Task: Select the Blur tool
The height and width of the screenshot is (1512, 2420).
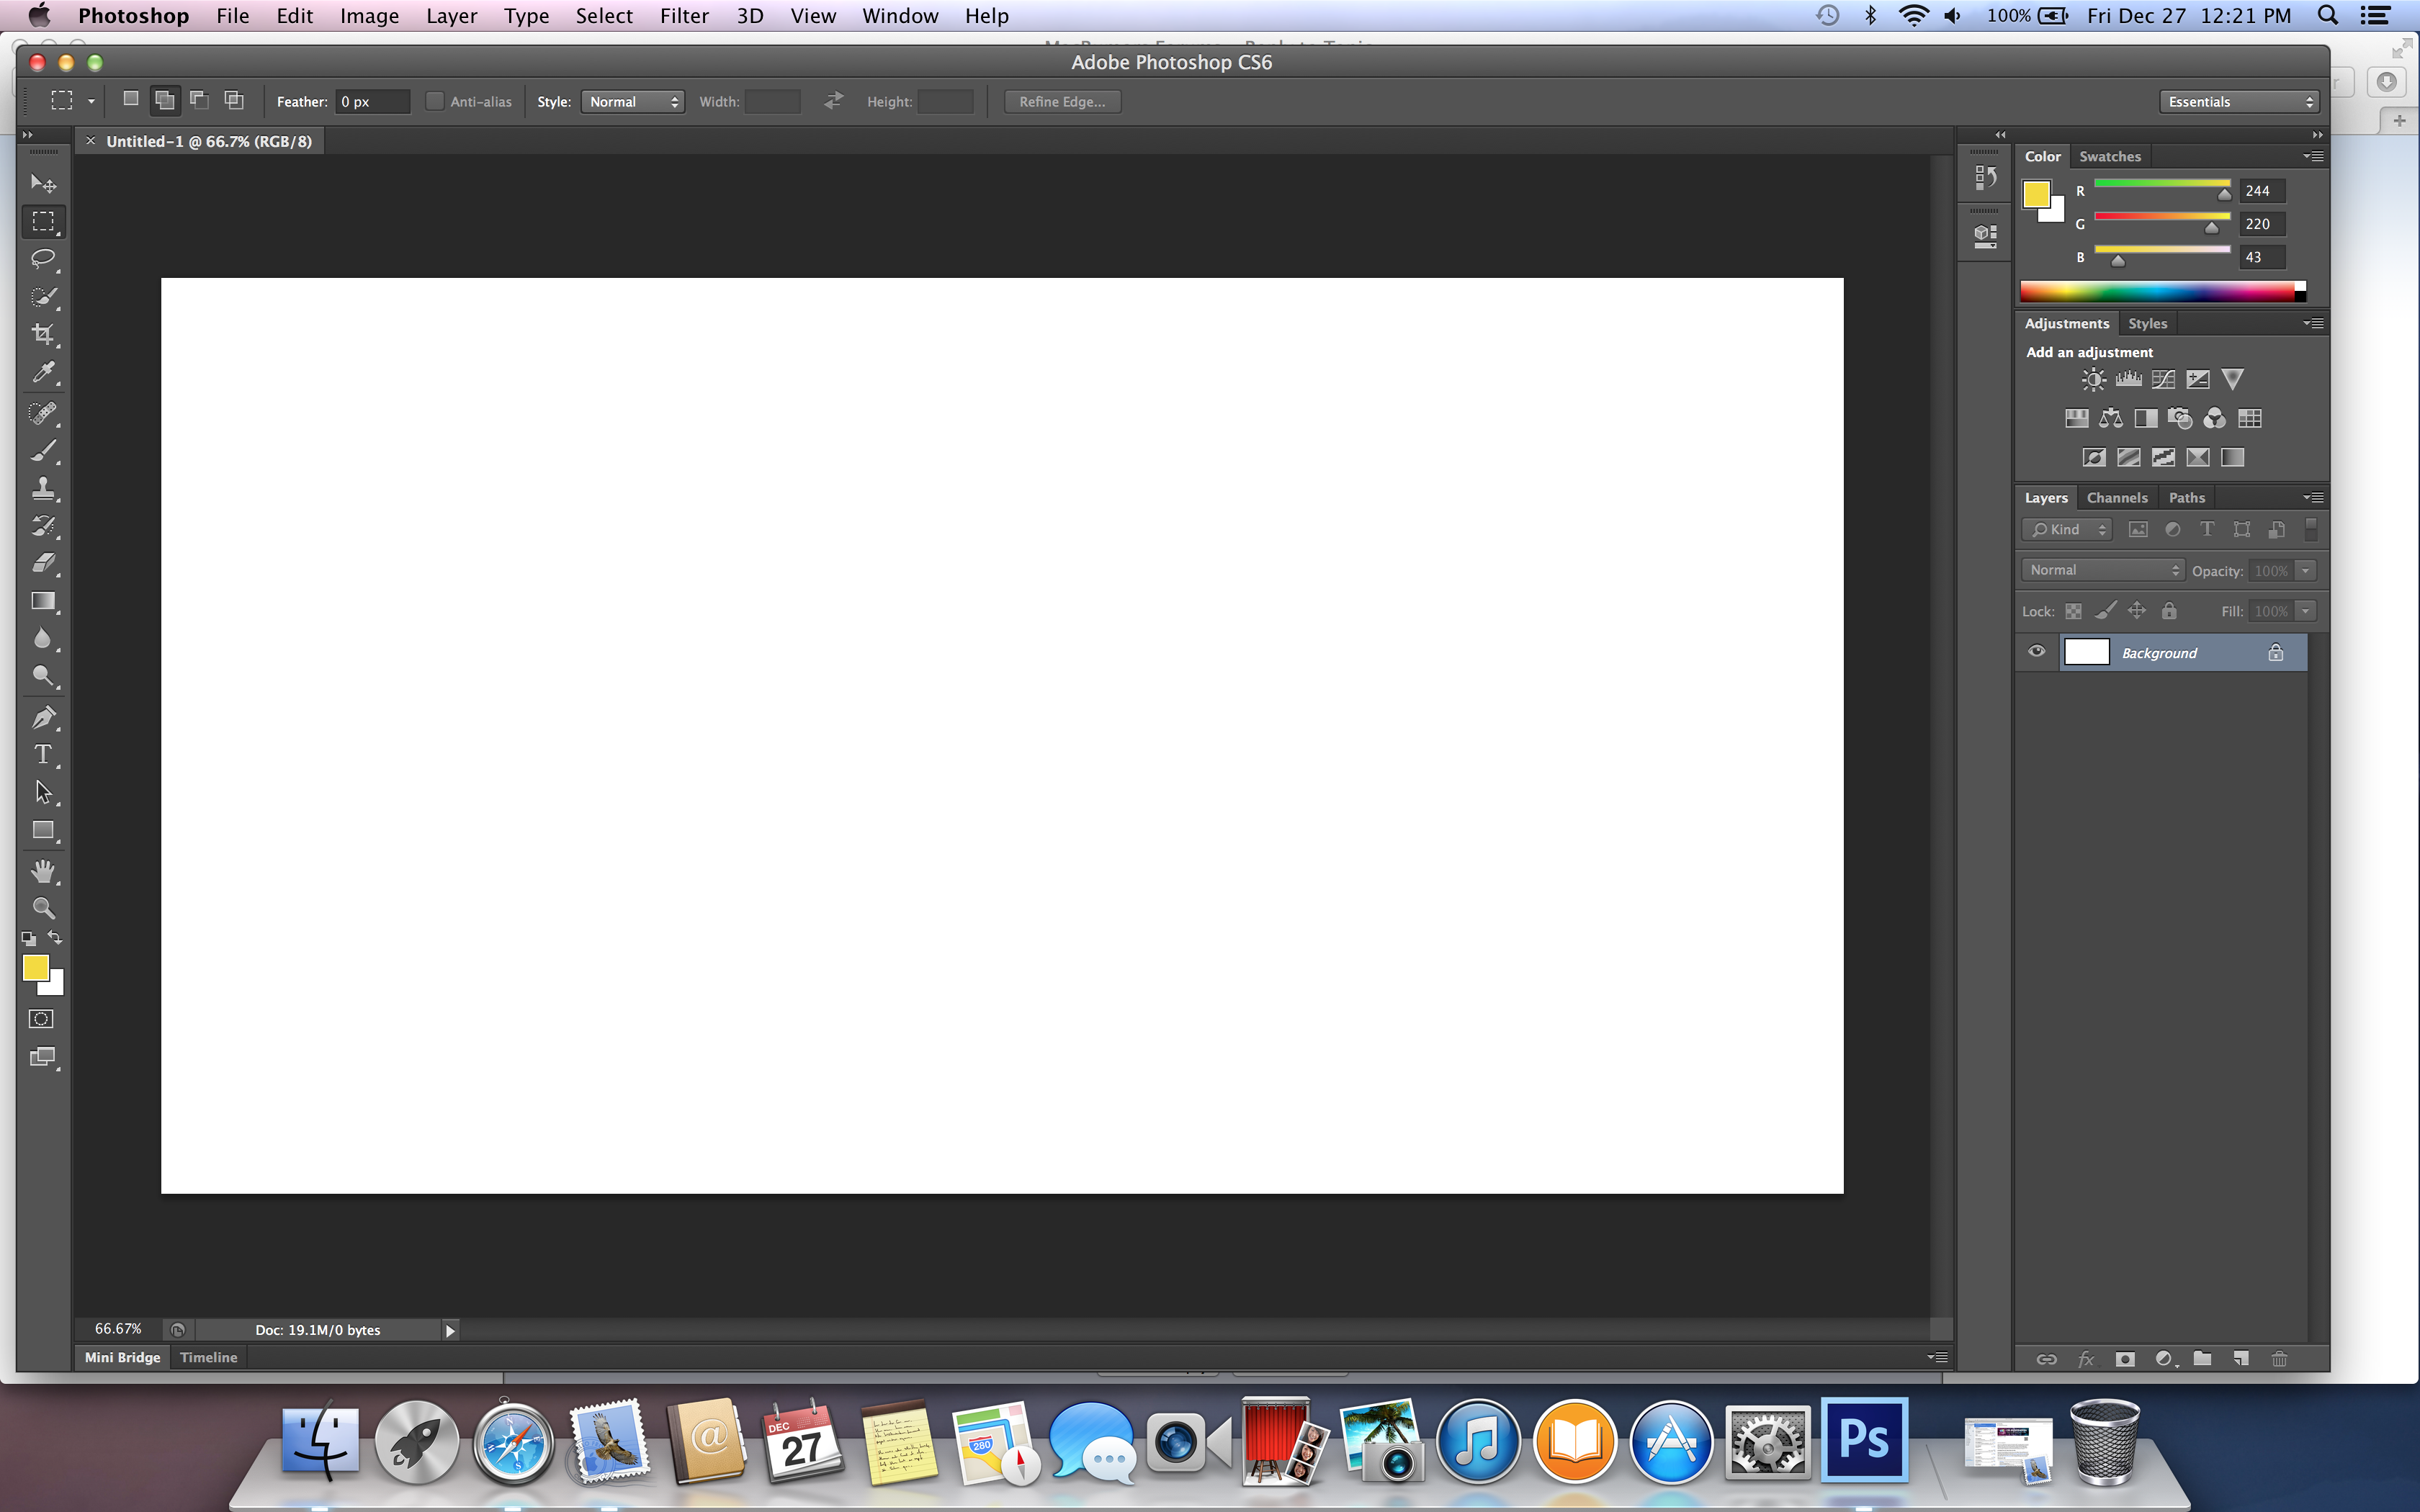Action: pos(43,638)
